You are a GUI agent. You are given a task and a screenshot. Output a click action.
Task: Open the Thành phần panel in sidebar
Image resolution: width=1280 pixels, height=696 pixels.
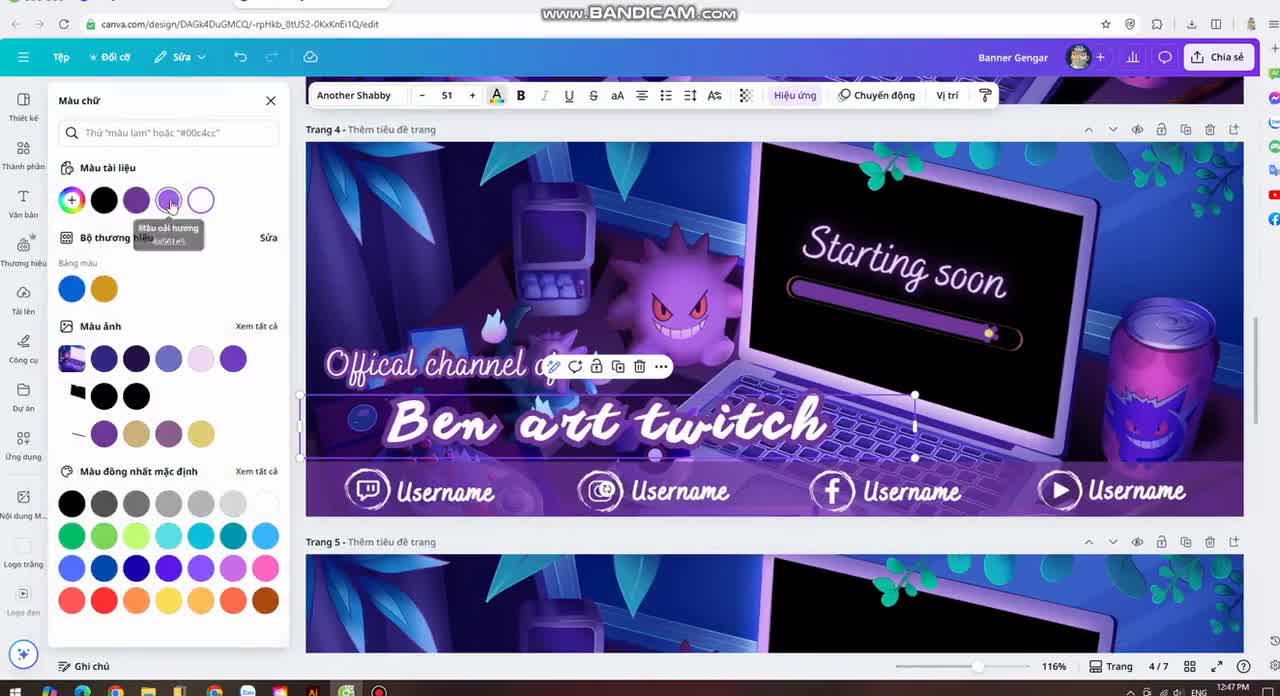pyautogui.click(x=22, y=150)
